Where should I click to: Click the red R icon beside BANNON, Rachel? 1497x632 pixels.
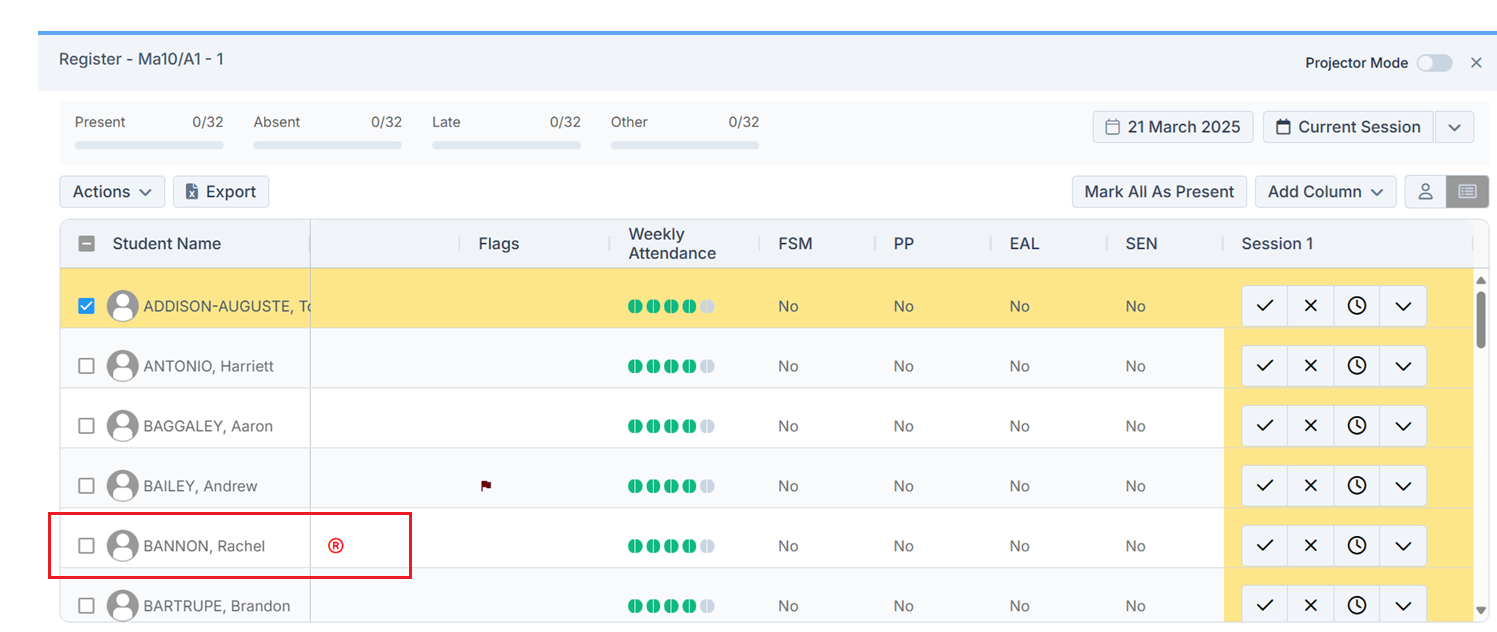click(336, 546)
